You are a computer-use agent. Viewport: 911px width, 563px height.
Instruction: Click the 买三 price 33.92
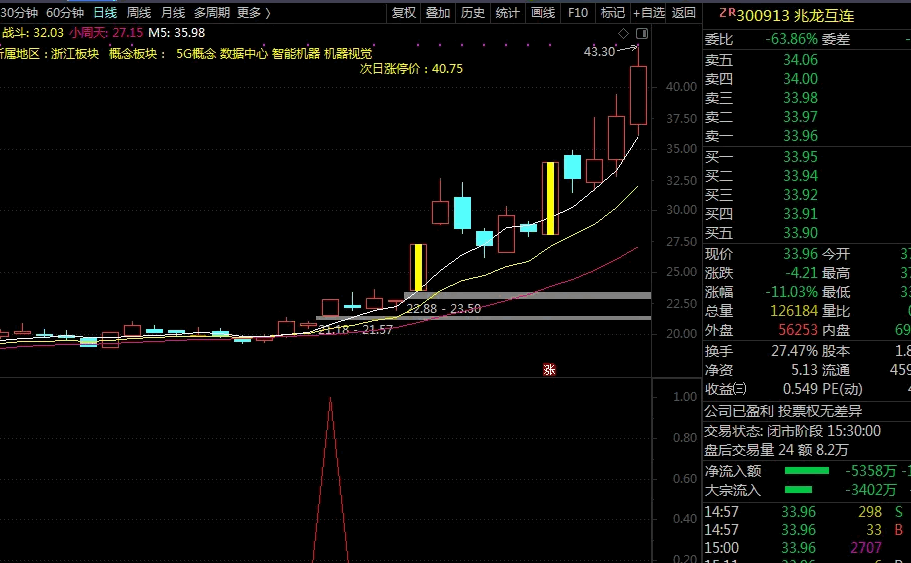[x=800, y=195]
